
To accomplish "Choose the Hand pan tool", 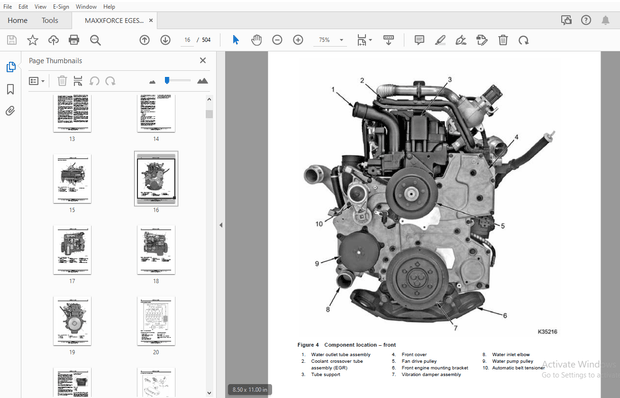I will click(x=257, y=40).
